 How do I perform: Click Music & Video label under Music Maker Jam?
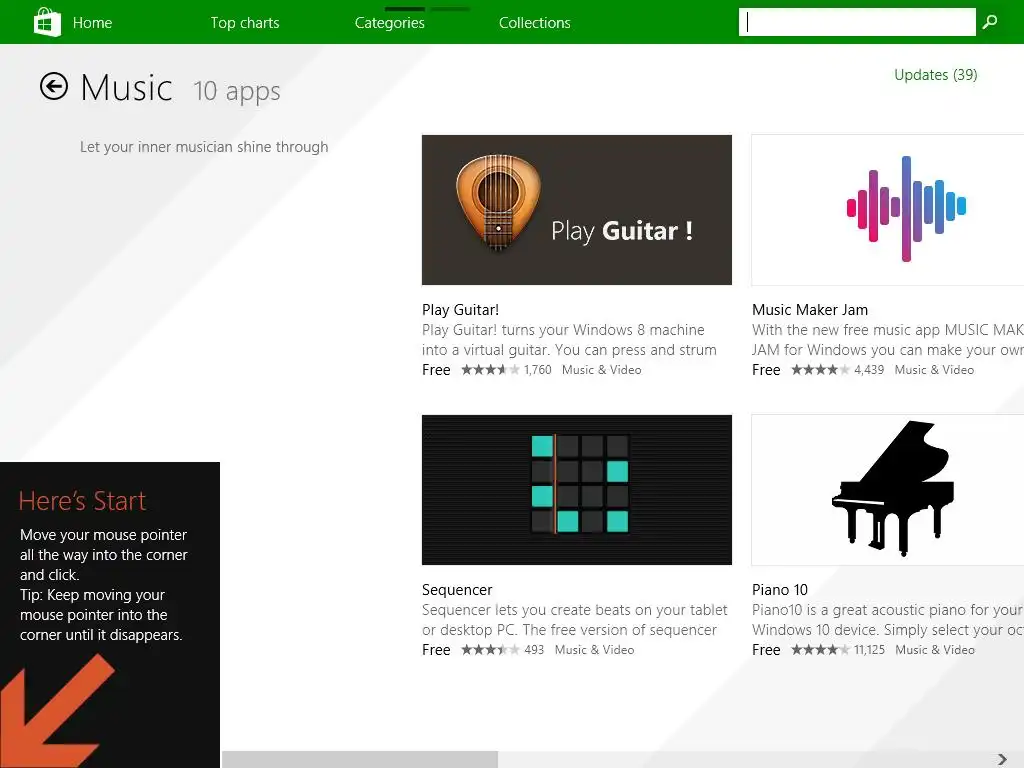click(935, 370)
